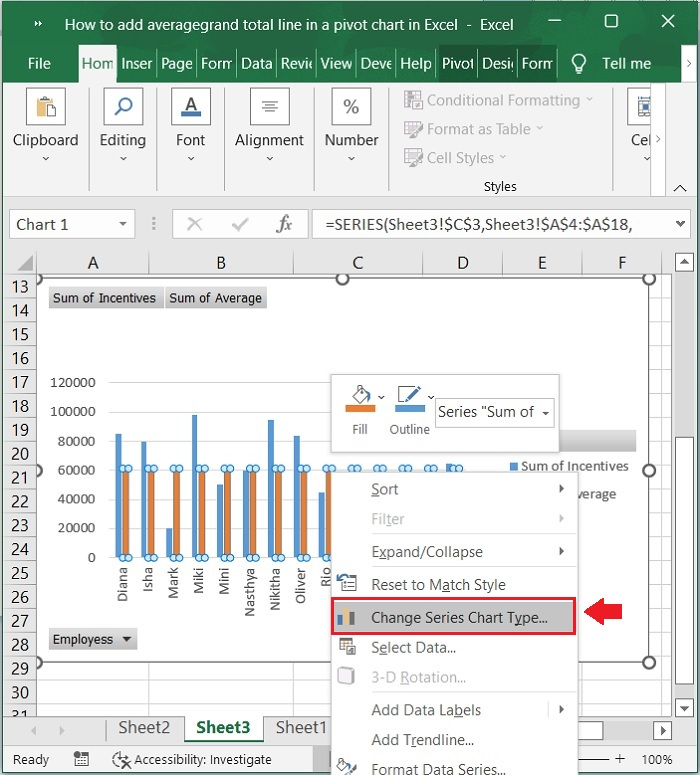Screen dimensions: 700x775
Task: Click the Sum of Incentives field button
Action: tap(104, 298)
